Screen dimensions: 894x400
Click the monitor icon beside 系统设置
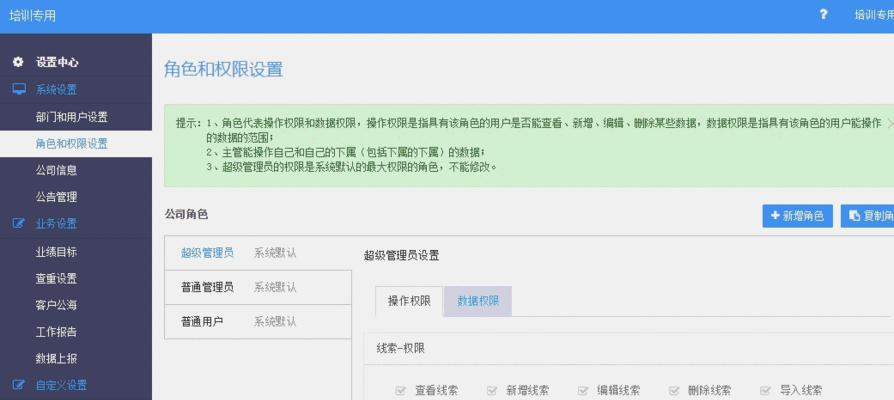pos(19,89)
